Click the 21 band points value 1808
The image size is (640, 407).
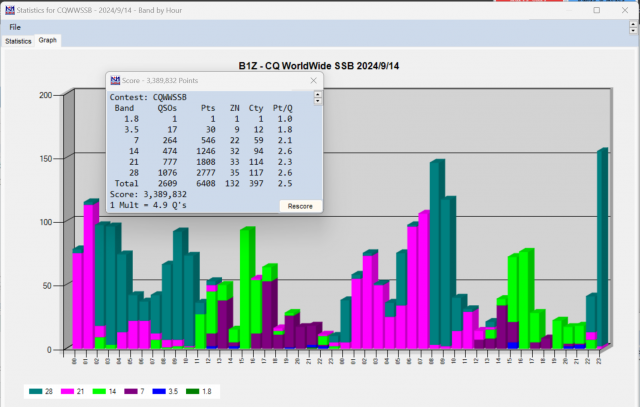coord(206,162)
